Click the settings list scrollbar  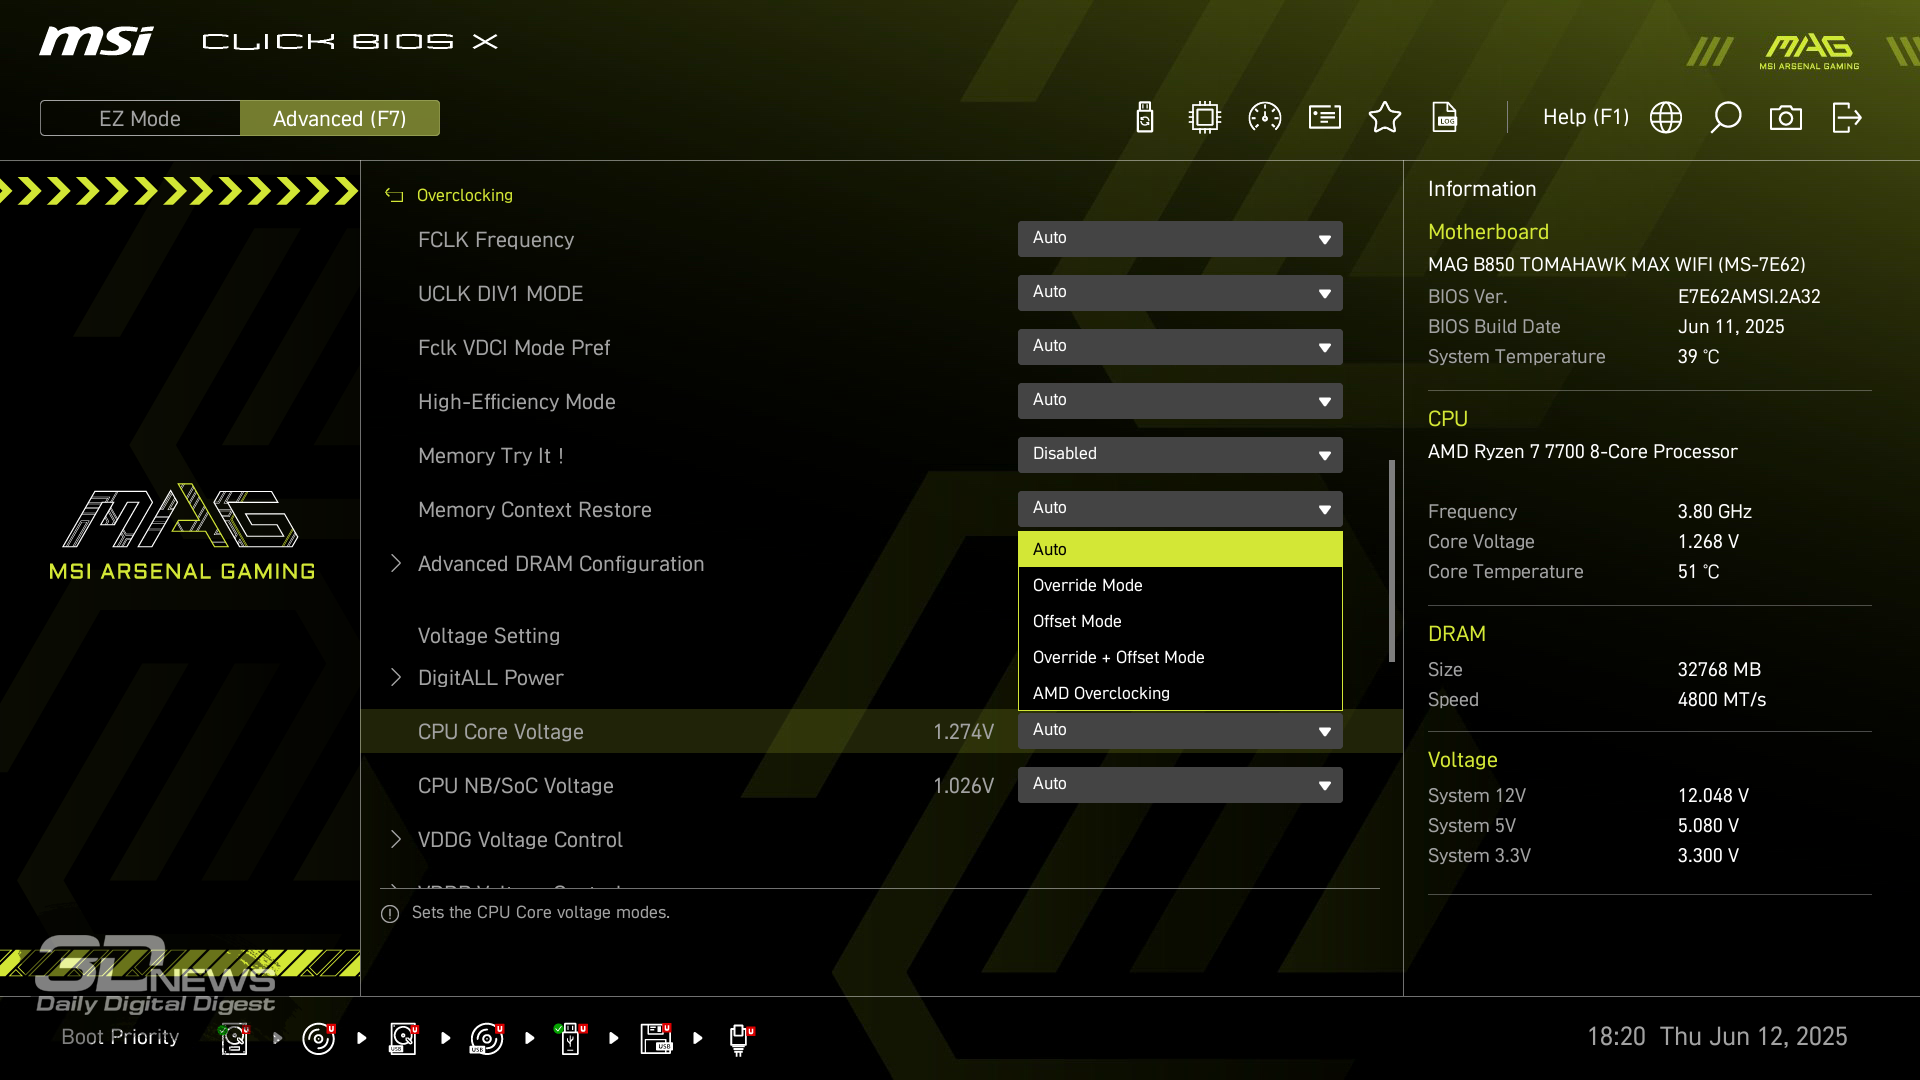pos(1391,561)
